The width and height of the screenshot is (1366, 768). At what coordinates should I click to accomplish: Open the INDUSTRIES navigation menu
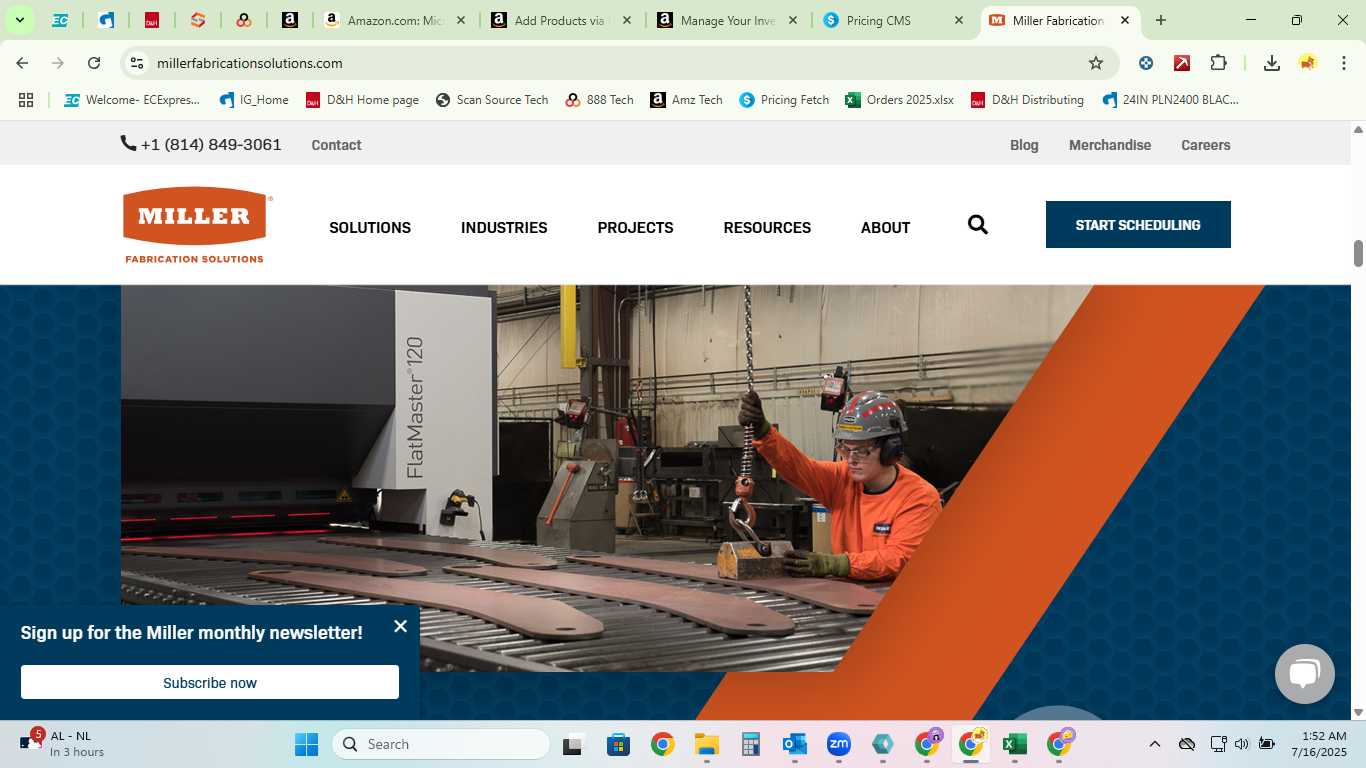[504, 228]
